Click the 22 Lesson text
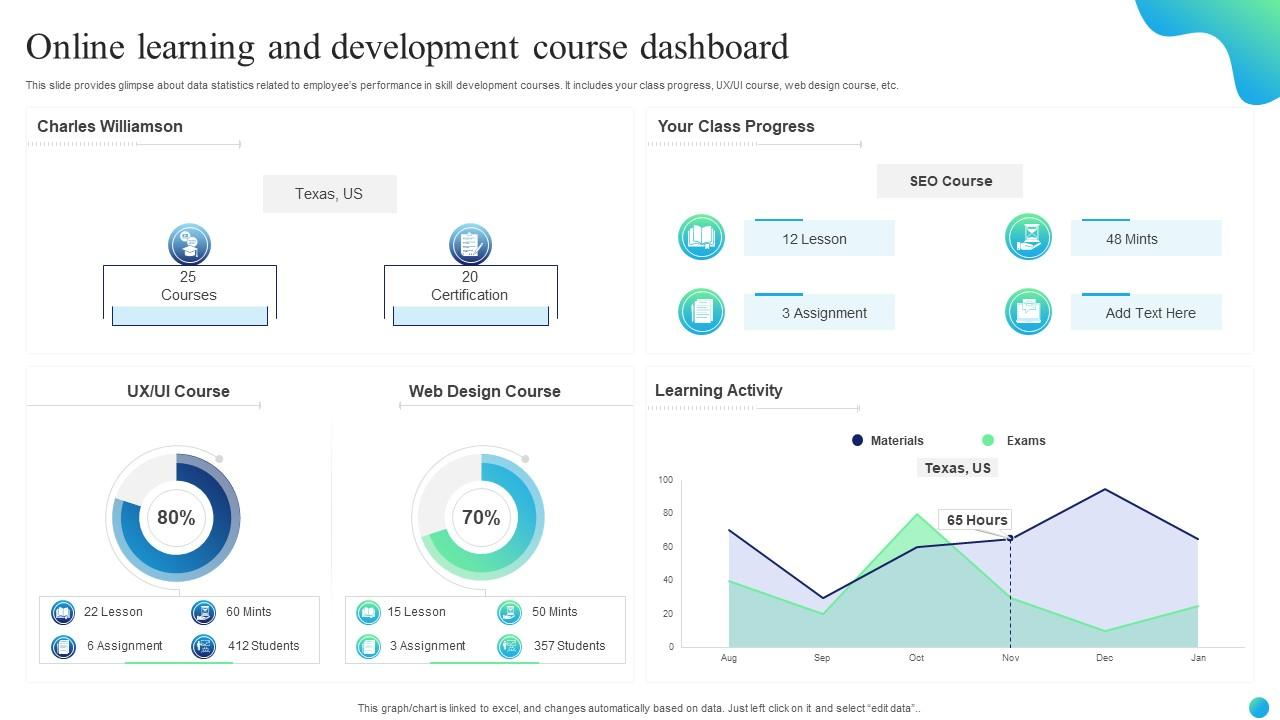 [113, 612]
